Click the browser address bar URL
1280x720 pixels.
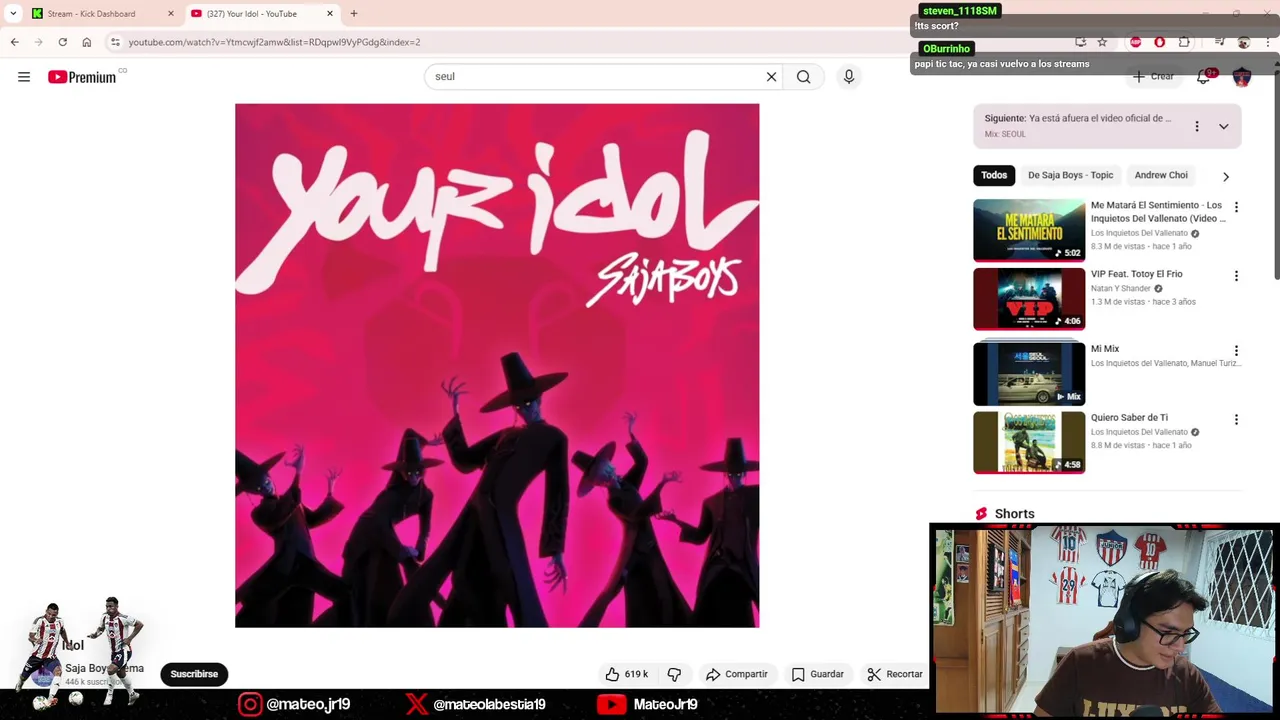point(274,42)
